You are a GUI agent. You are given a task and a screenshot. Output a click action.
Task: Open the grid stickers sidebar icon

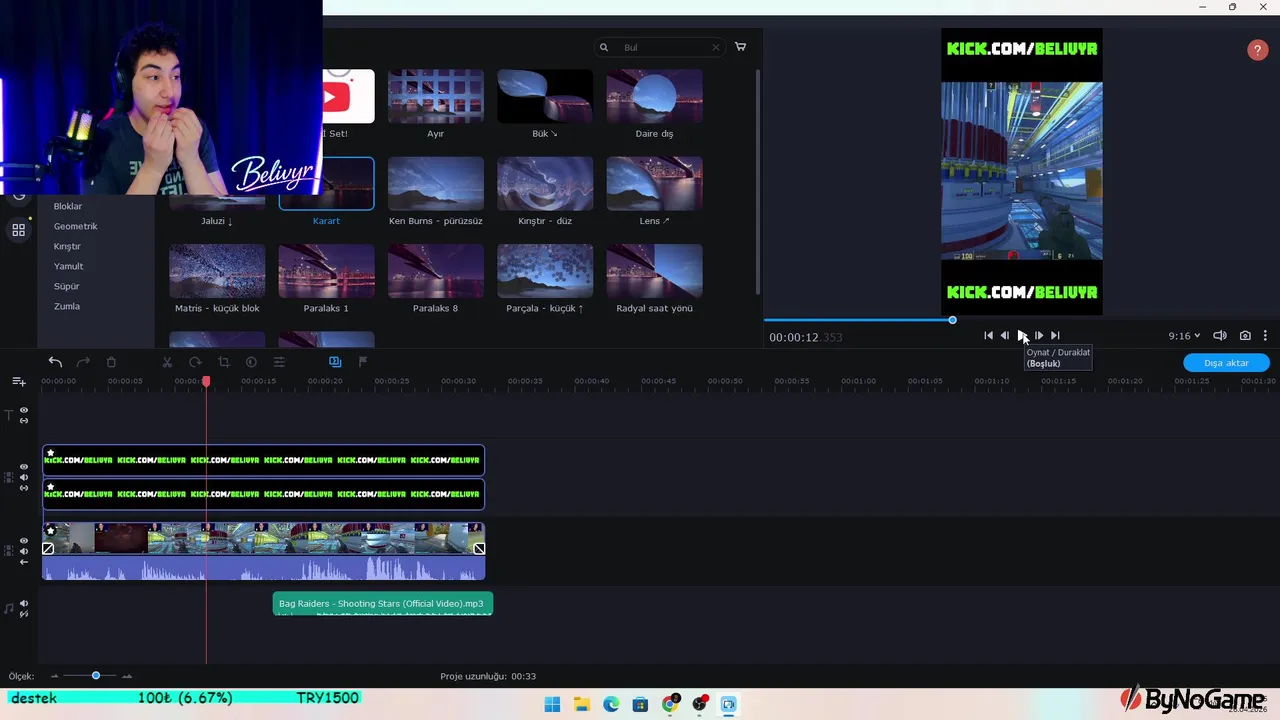click(18, 230)
